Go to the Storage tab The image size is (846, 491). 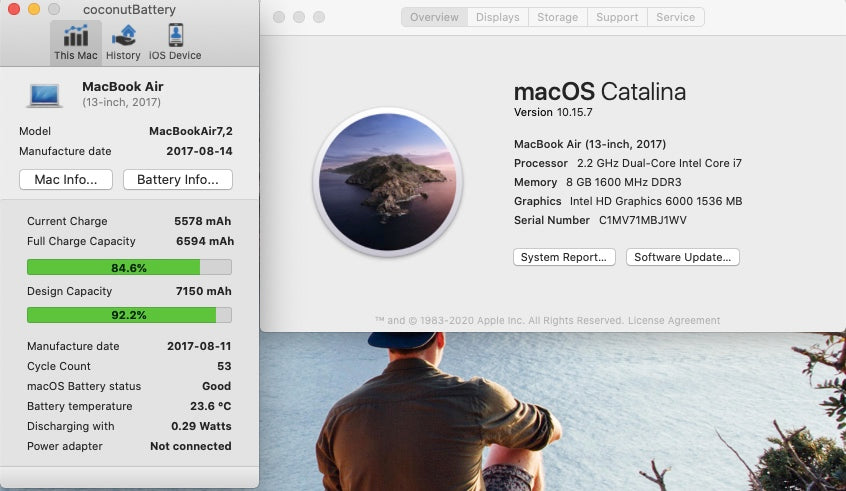(x=557, y=17)
